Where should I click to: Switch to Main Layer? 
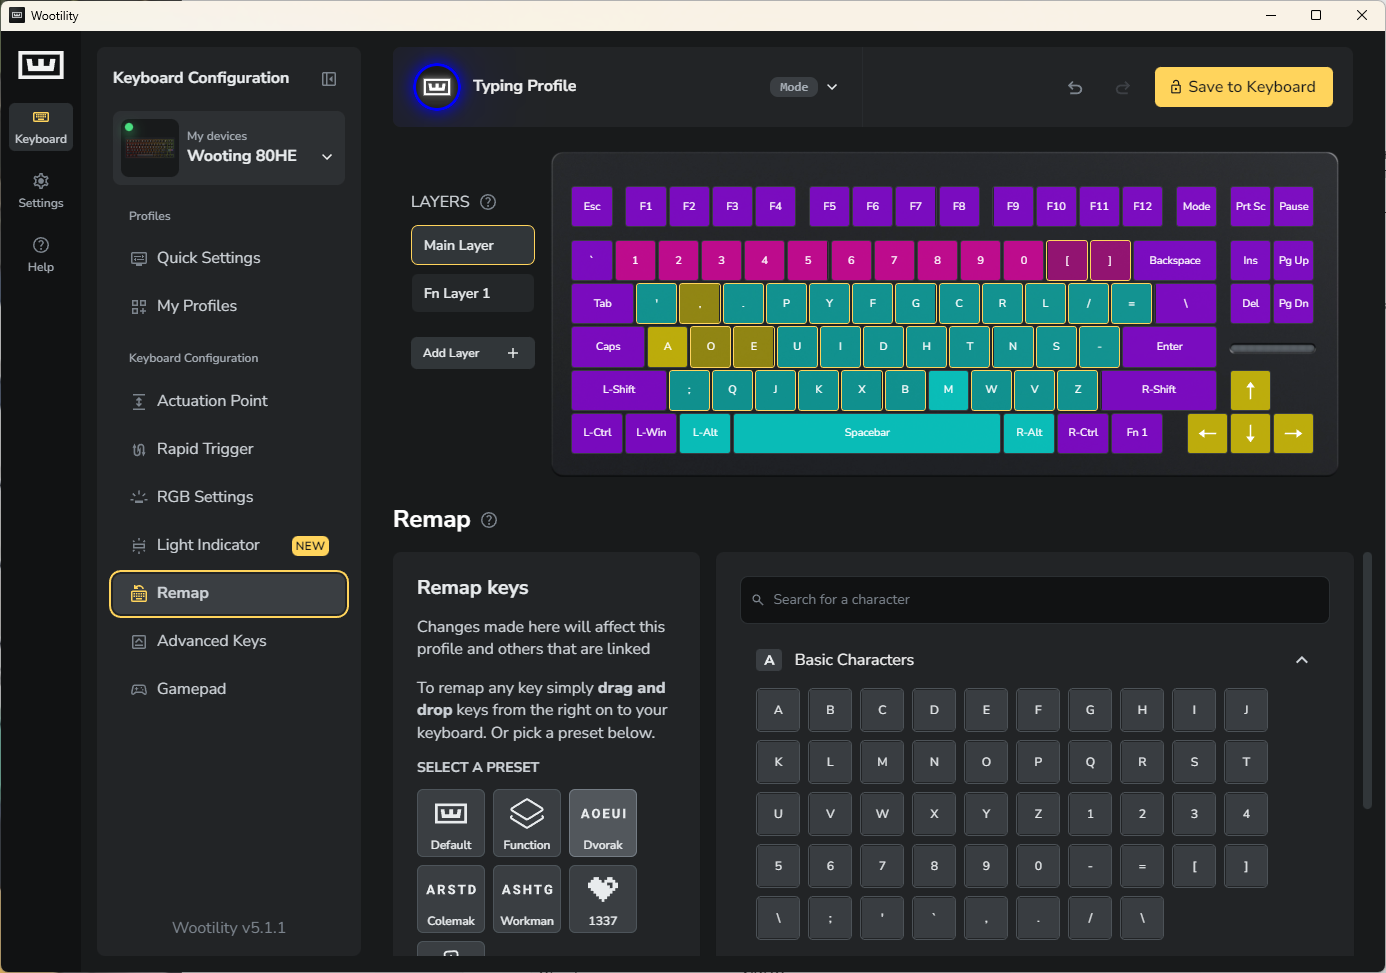[x=473, y=245]
